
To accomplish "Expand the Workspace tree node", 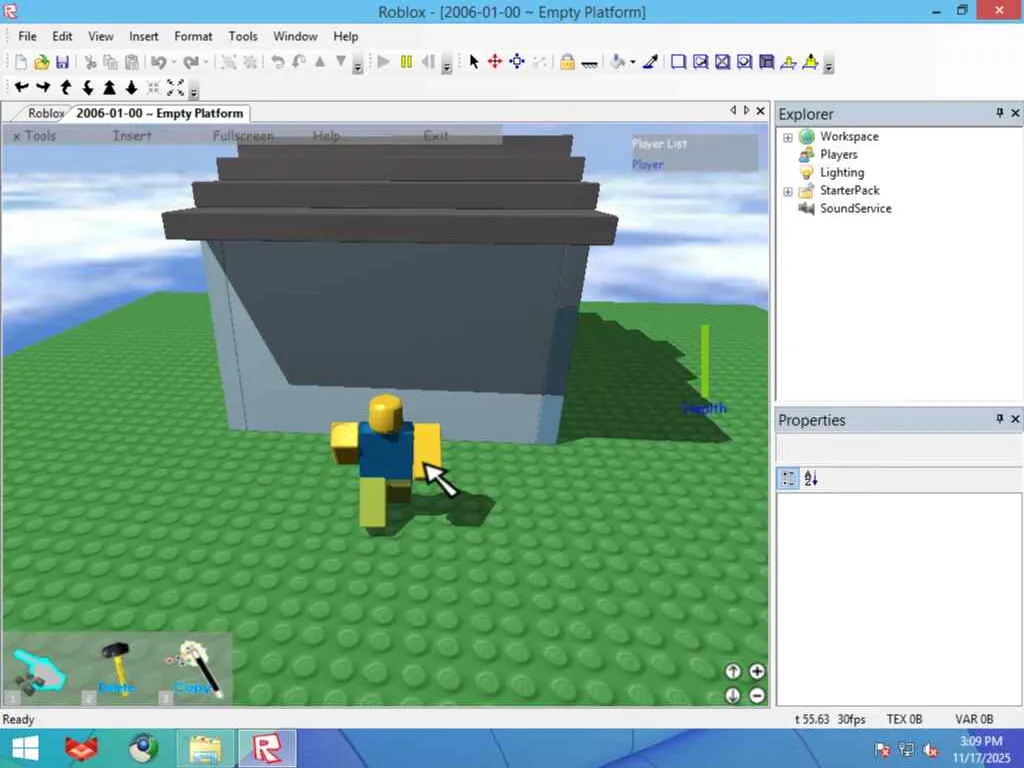I will (x=788, y=137).
